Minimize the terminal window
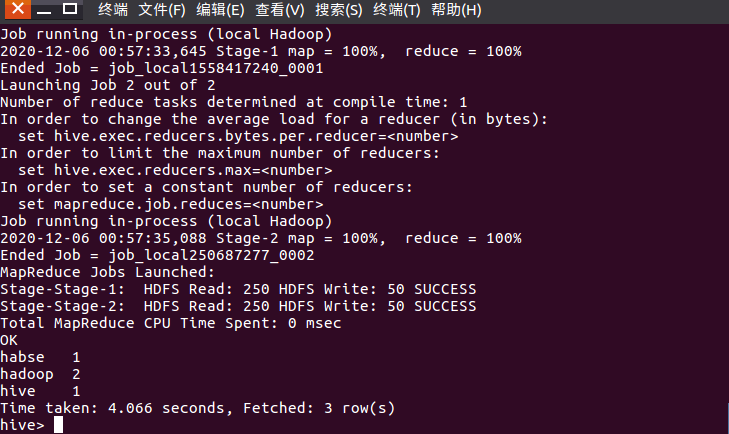Screen dimensions: 729x434 tap(44, 9)
